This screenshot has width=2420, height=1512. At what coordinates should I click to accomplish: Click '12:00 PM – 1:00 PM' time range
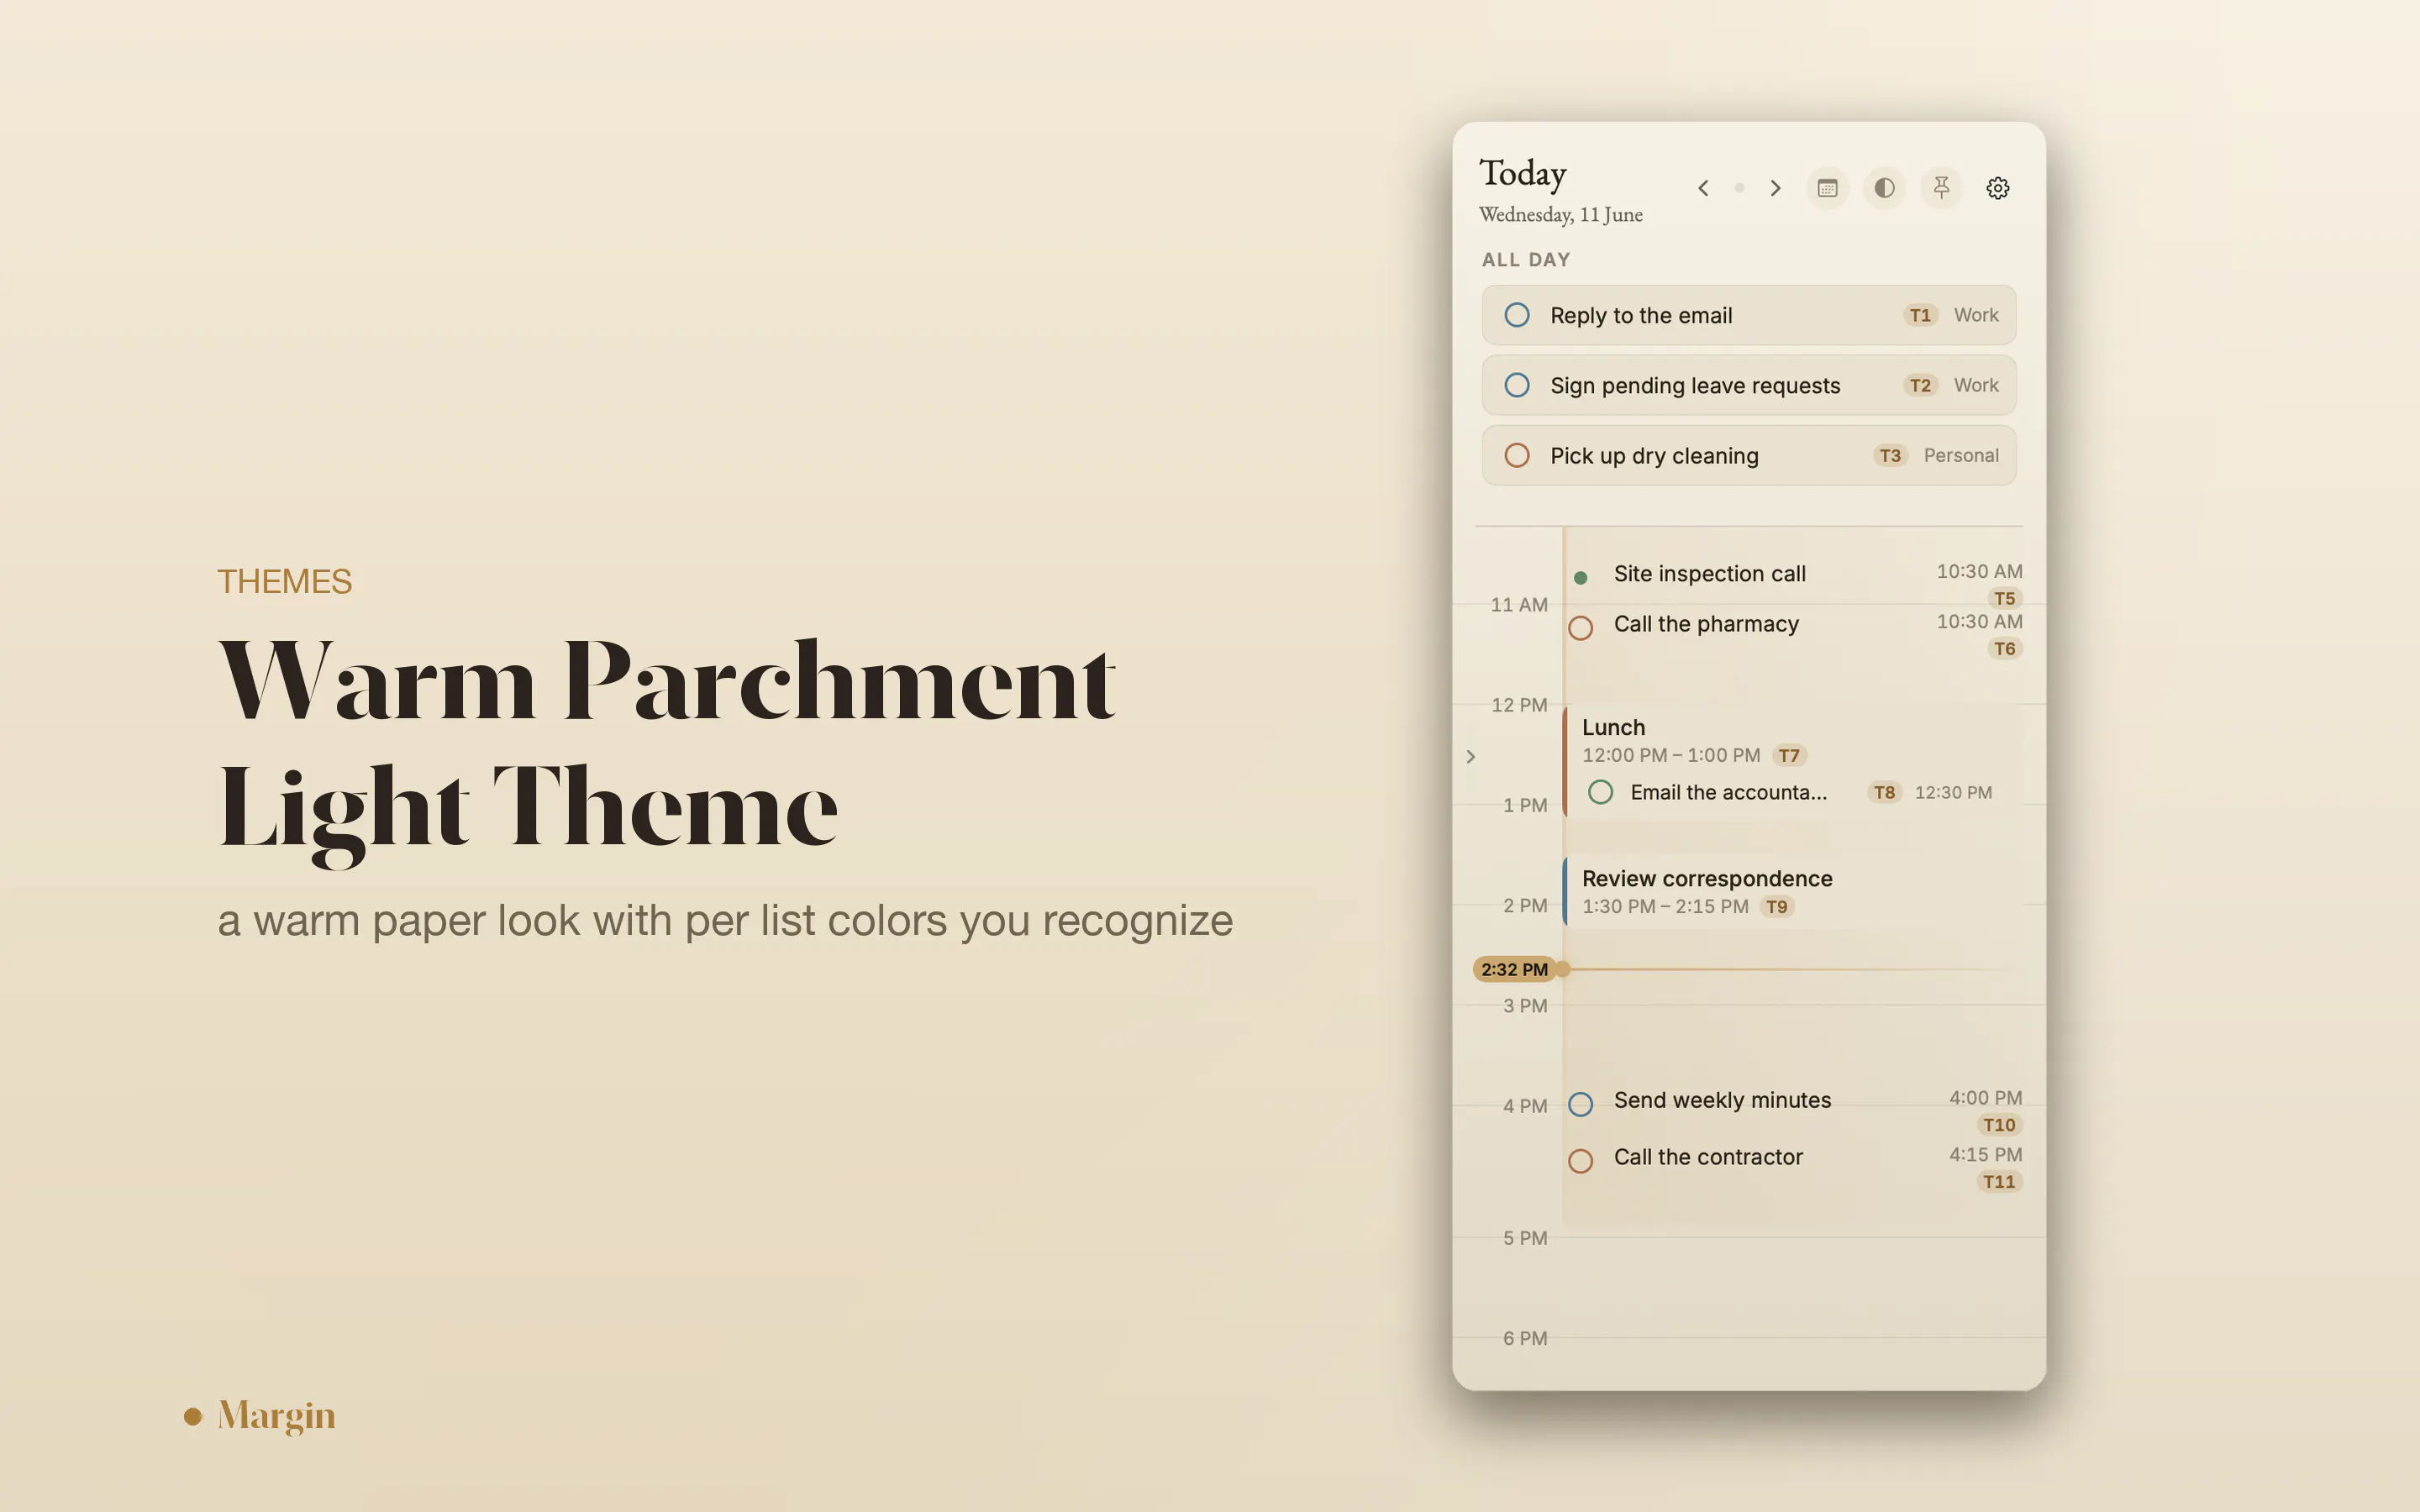tap(1671, 756)
